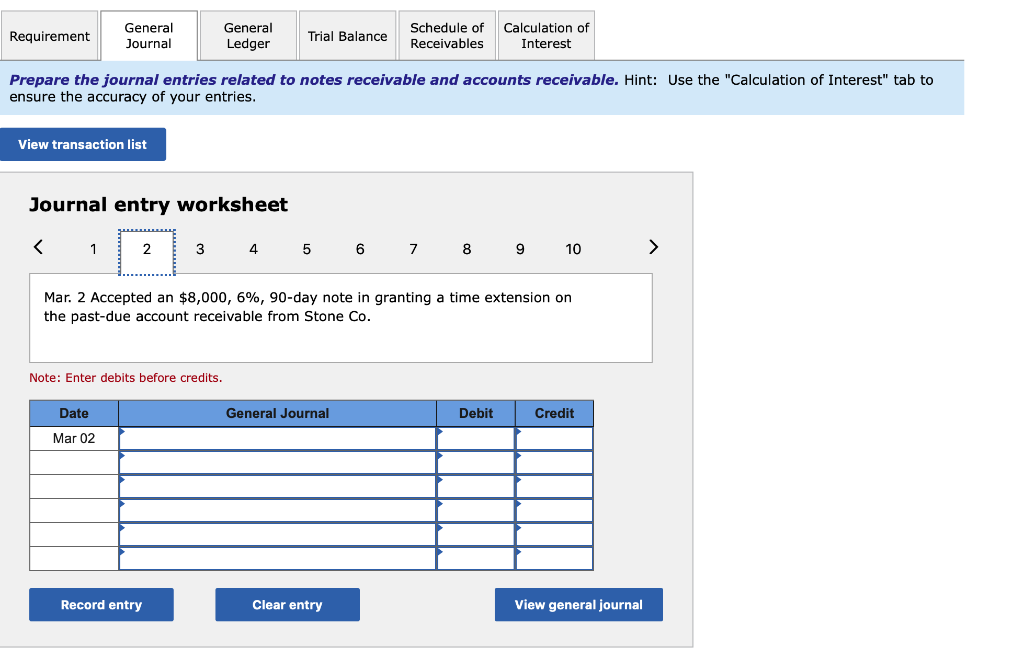Select transaction 10 in the worksheet
1024x658 pixels.
(573, 249)
